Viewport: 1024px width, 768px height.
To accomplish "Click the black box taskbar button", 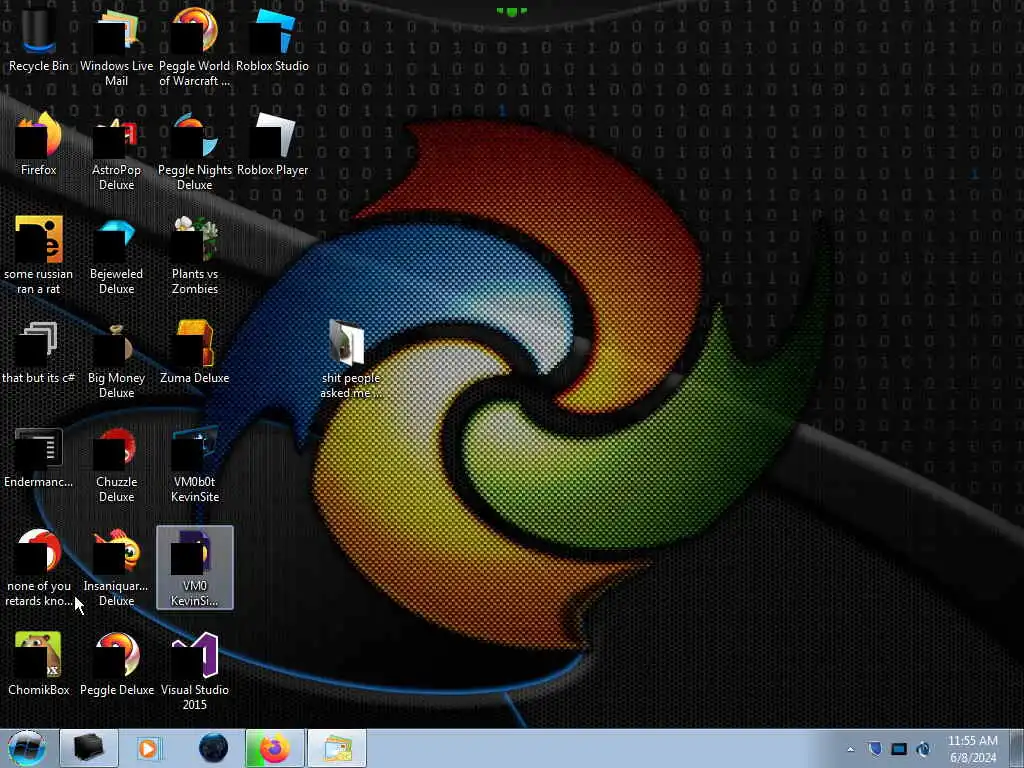I will [x=89, y=748].
